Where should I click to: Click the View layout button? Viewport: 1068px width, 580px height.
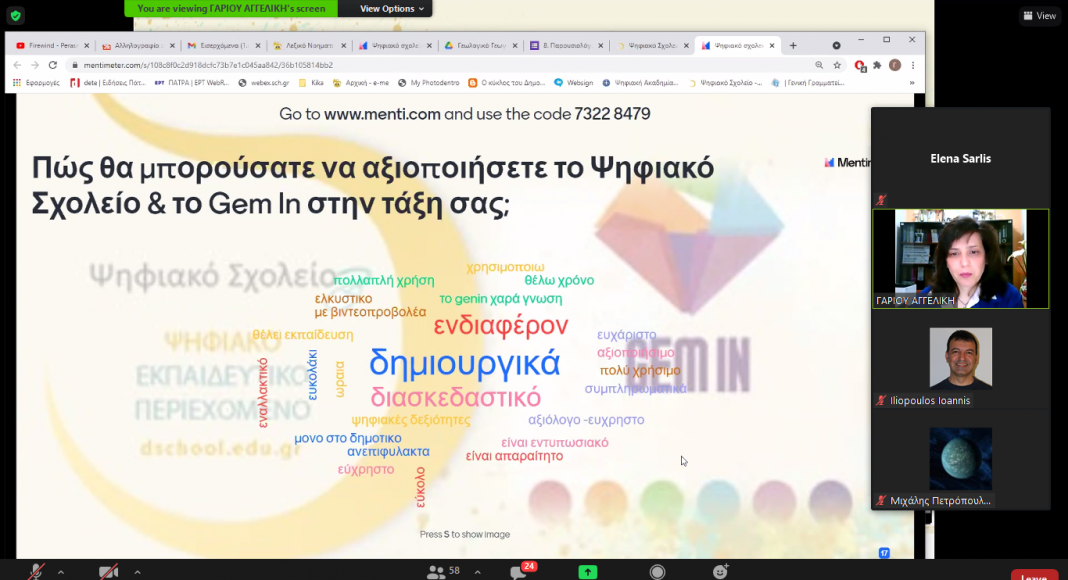[1039, 16]
